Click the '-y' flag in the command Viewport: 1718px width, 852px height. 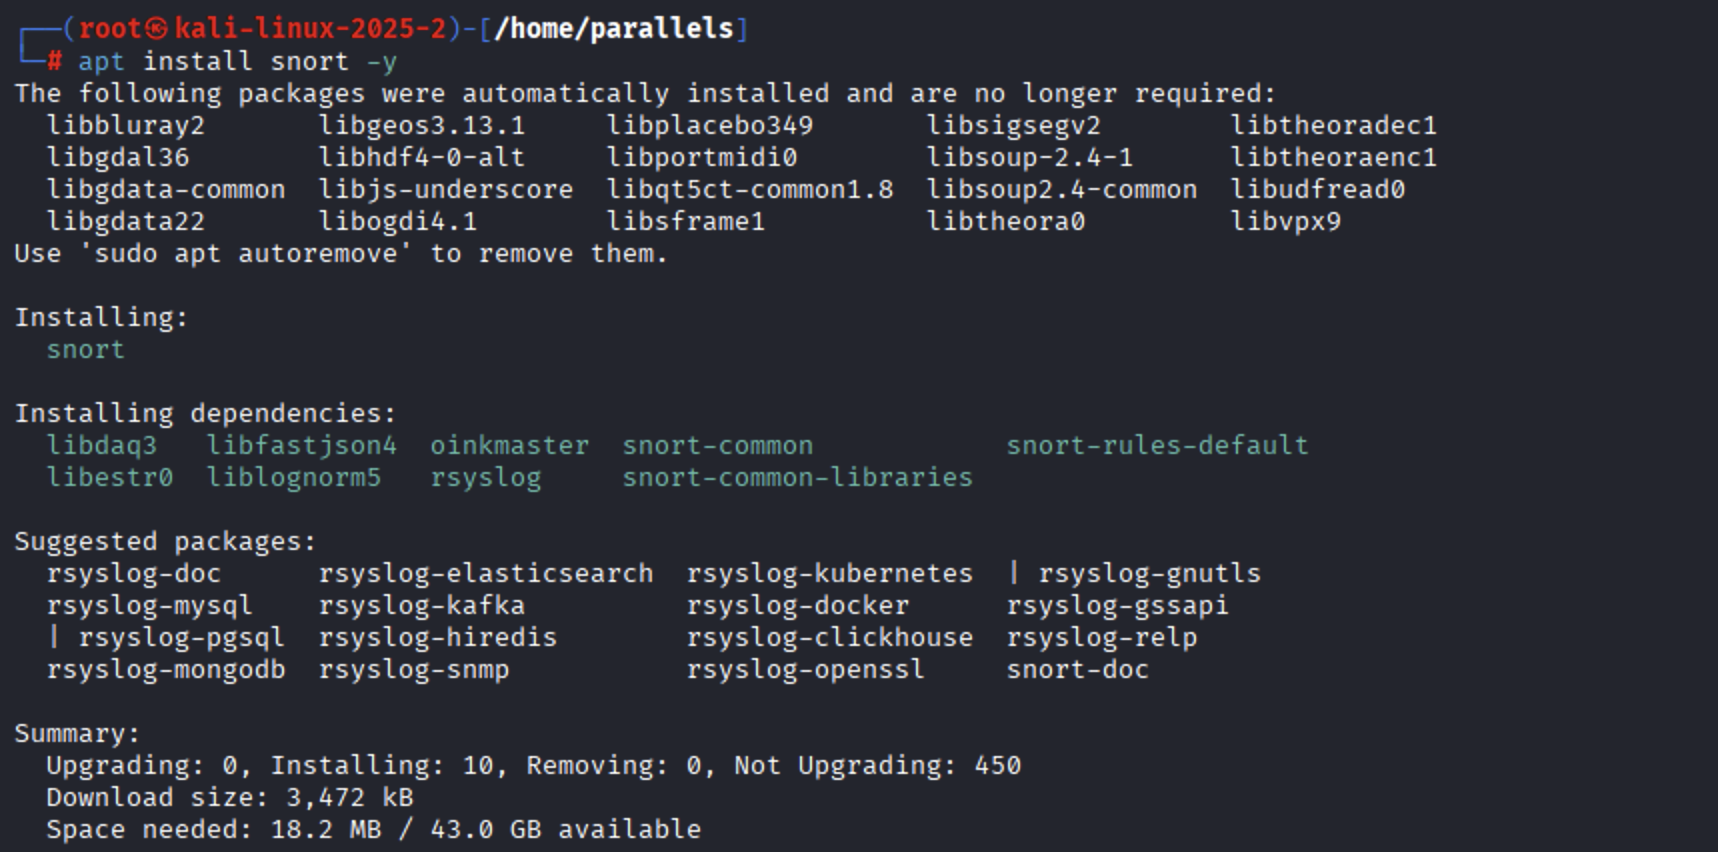(x=381, y=62)
